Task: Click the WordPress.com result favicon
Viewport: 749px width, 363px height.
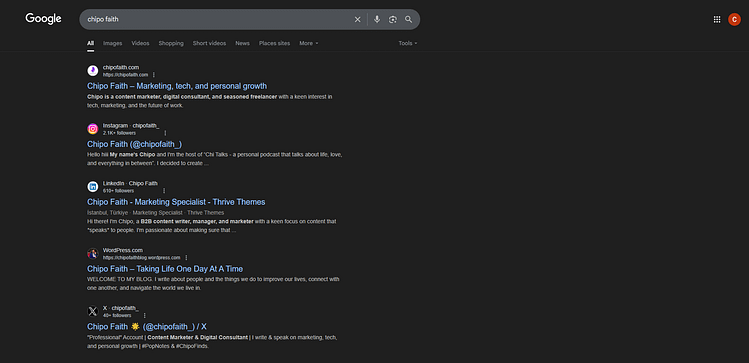Action: [x=93, y=254]
